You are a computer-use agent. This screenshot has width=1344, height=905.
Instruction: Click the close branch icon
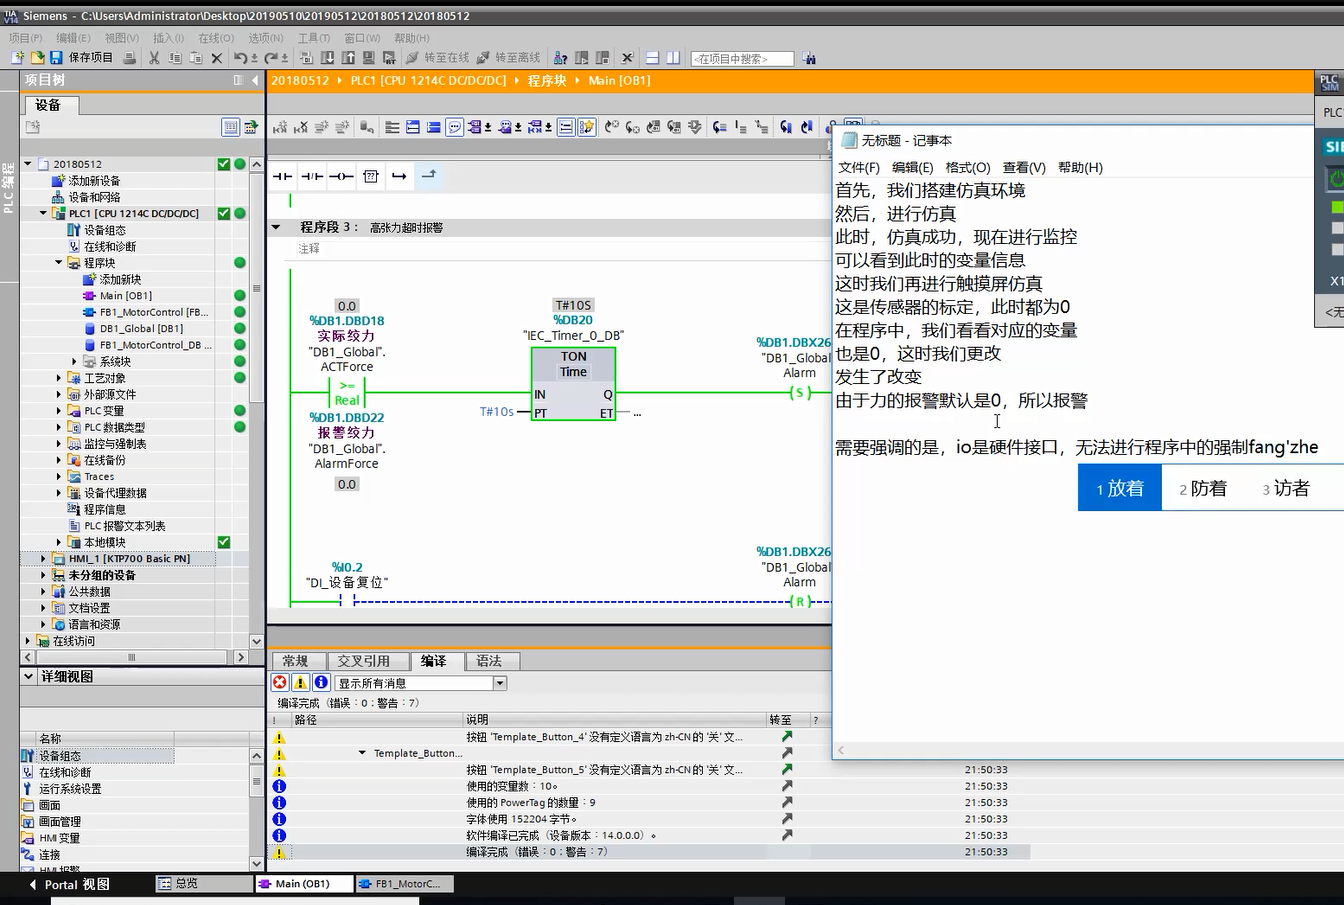coord(428,176)
